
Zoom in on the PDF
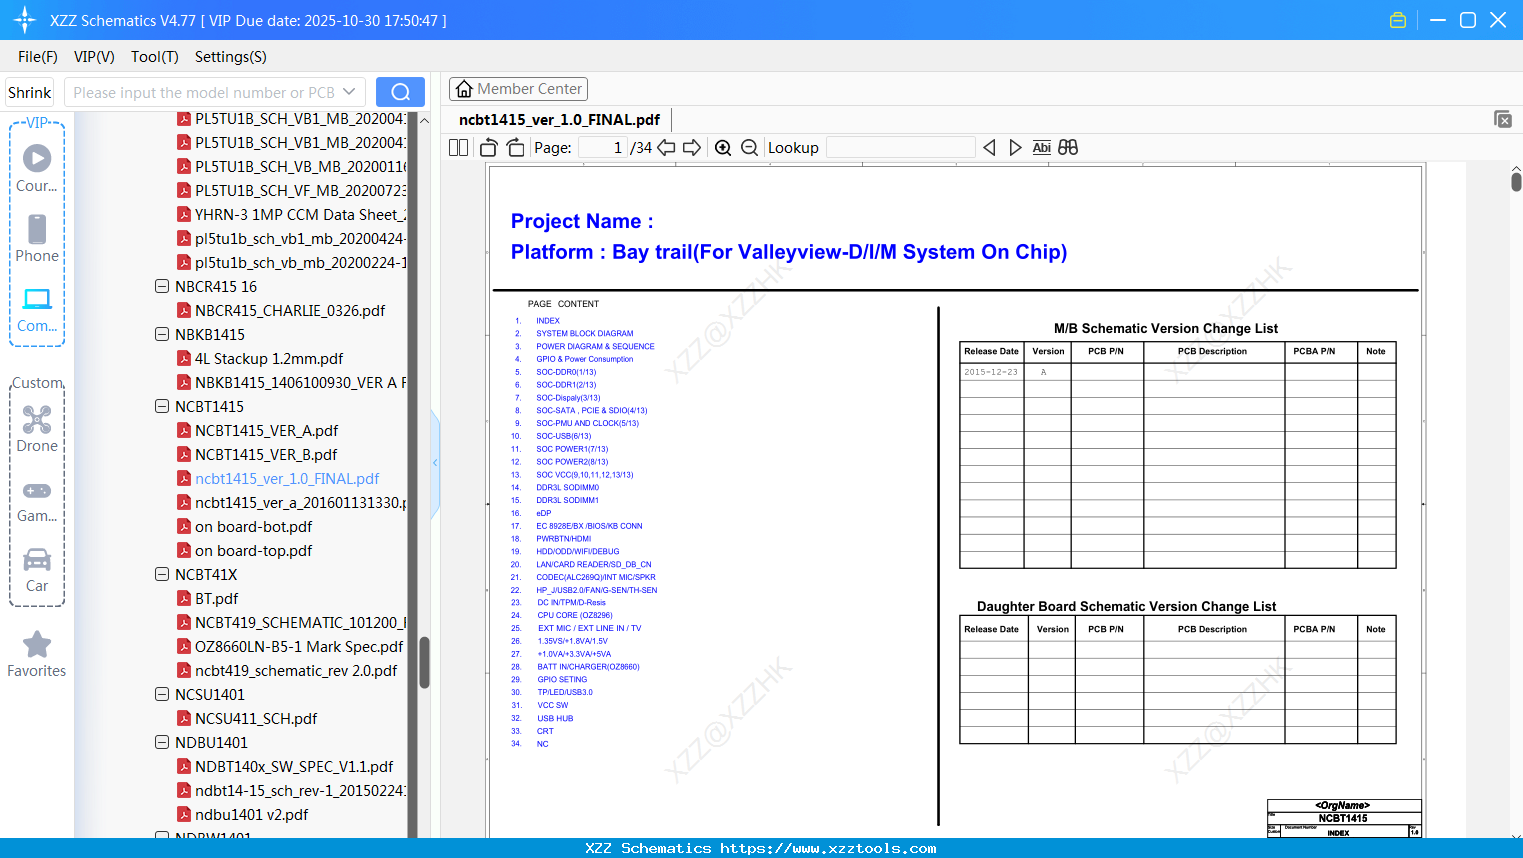(x=723, y=148)
